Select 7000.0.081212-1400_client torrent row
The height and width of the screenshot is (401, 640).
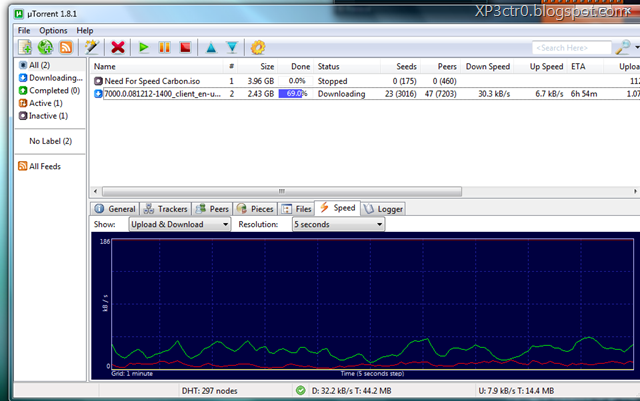pos(162,94)
